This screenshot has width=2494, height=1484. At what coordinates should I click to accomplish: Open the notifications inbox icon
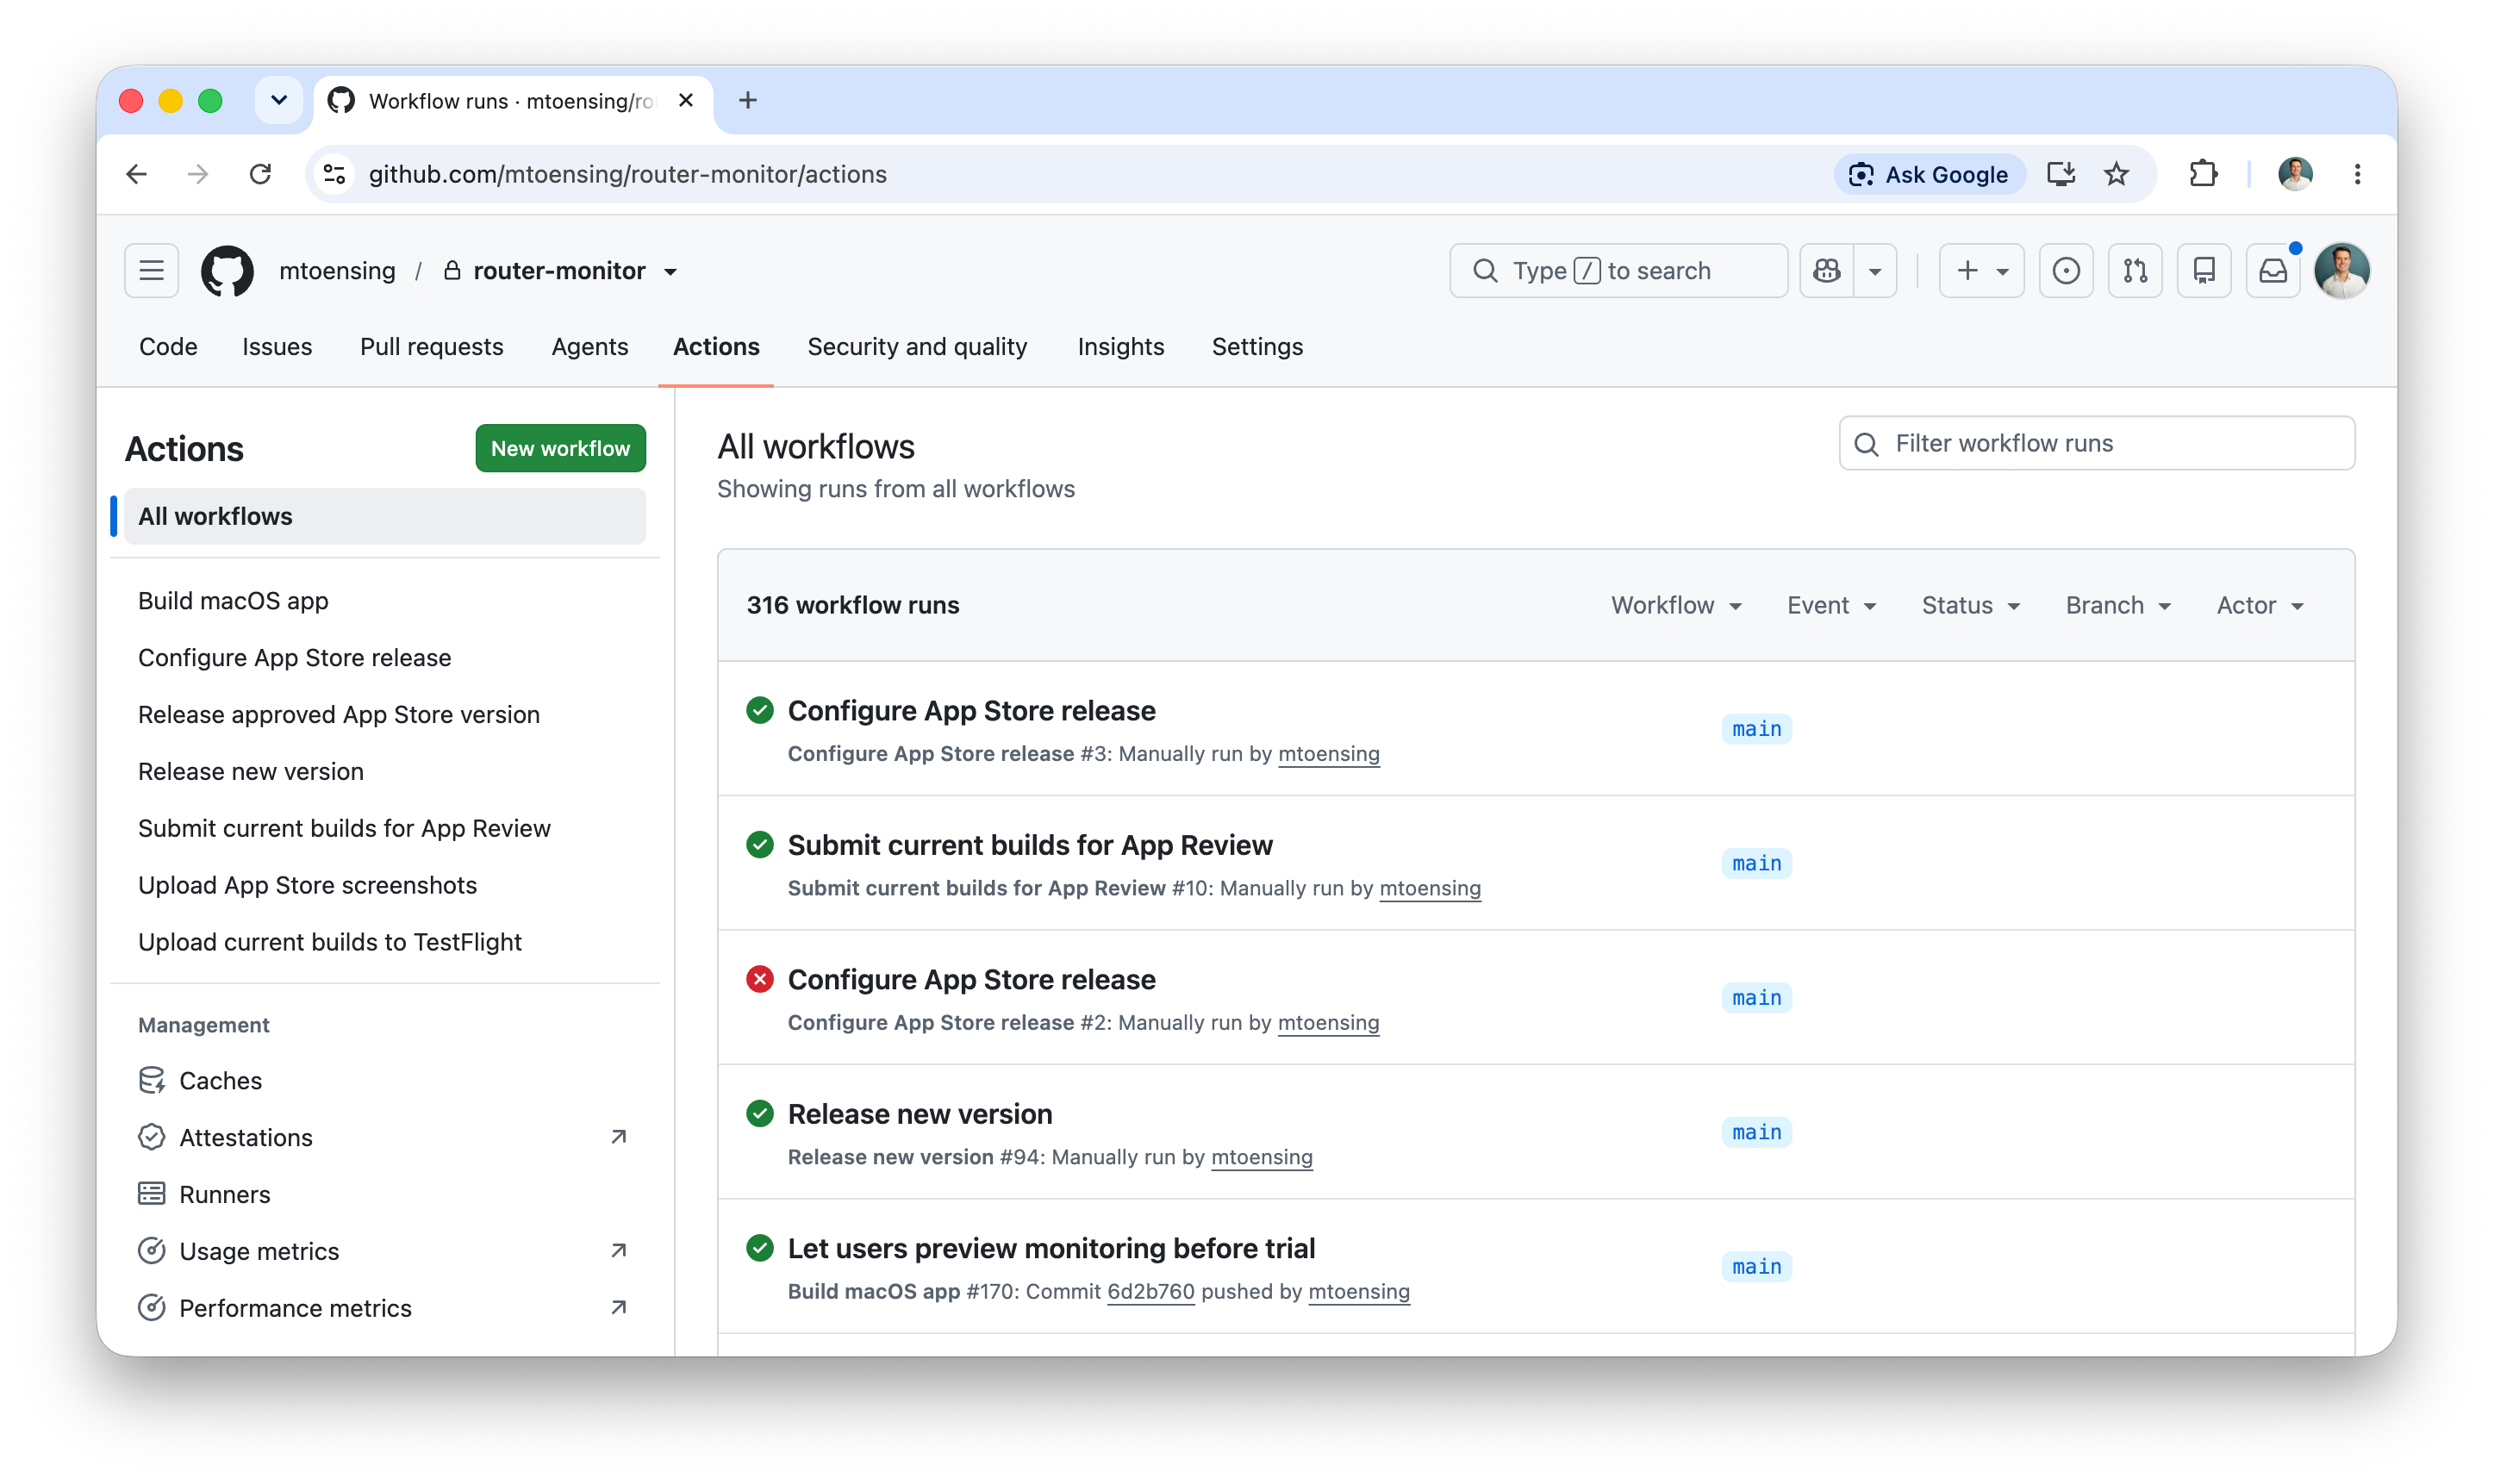tap(2273, 271)
